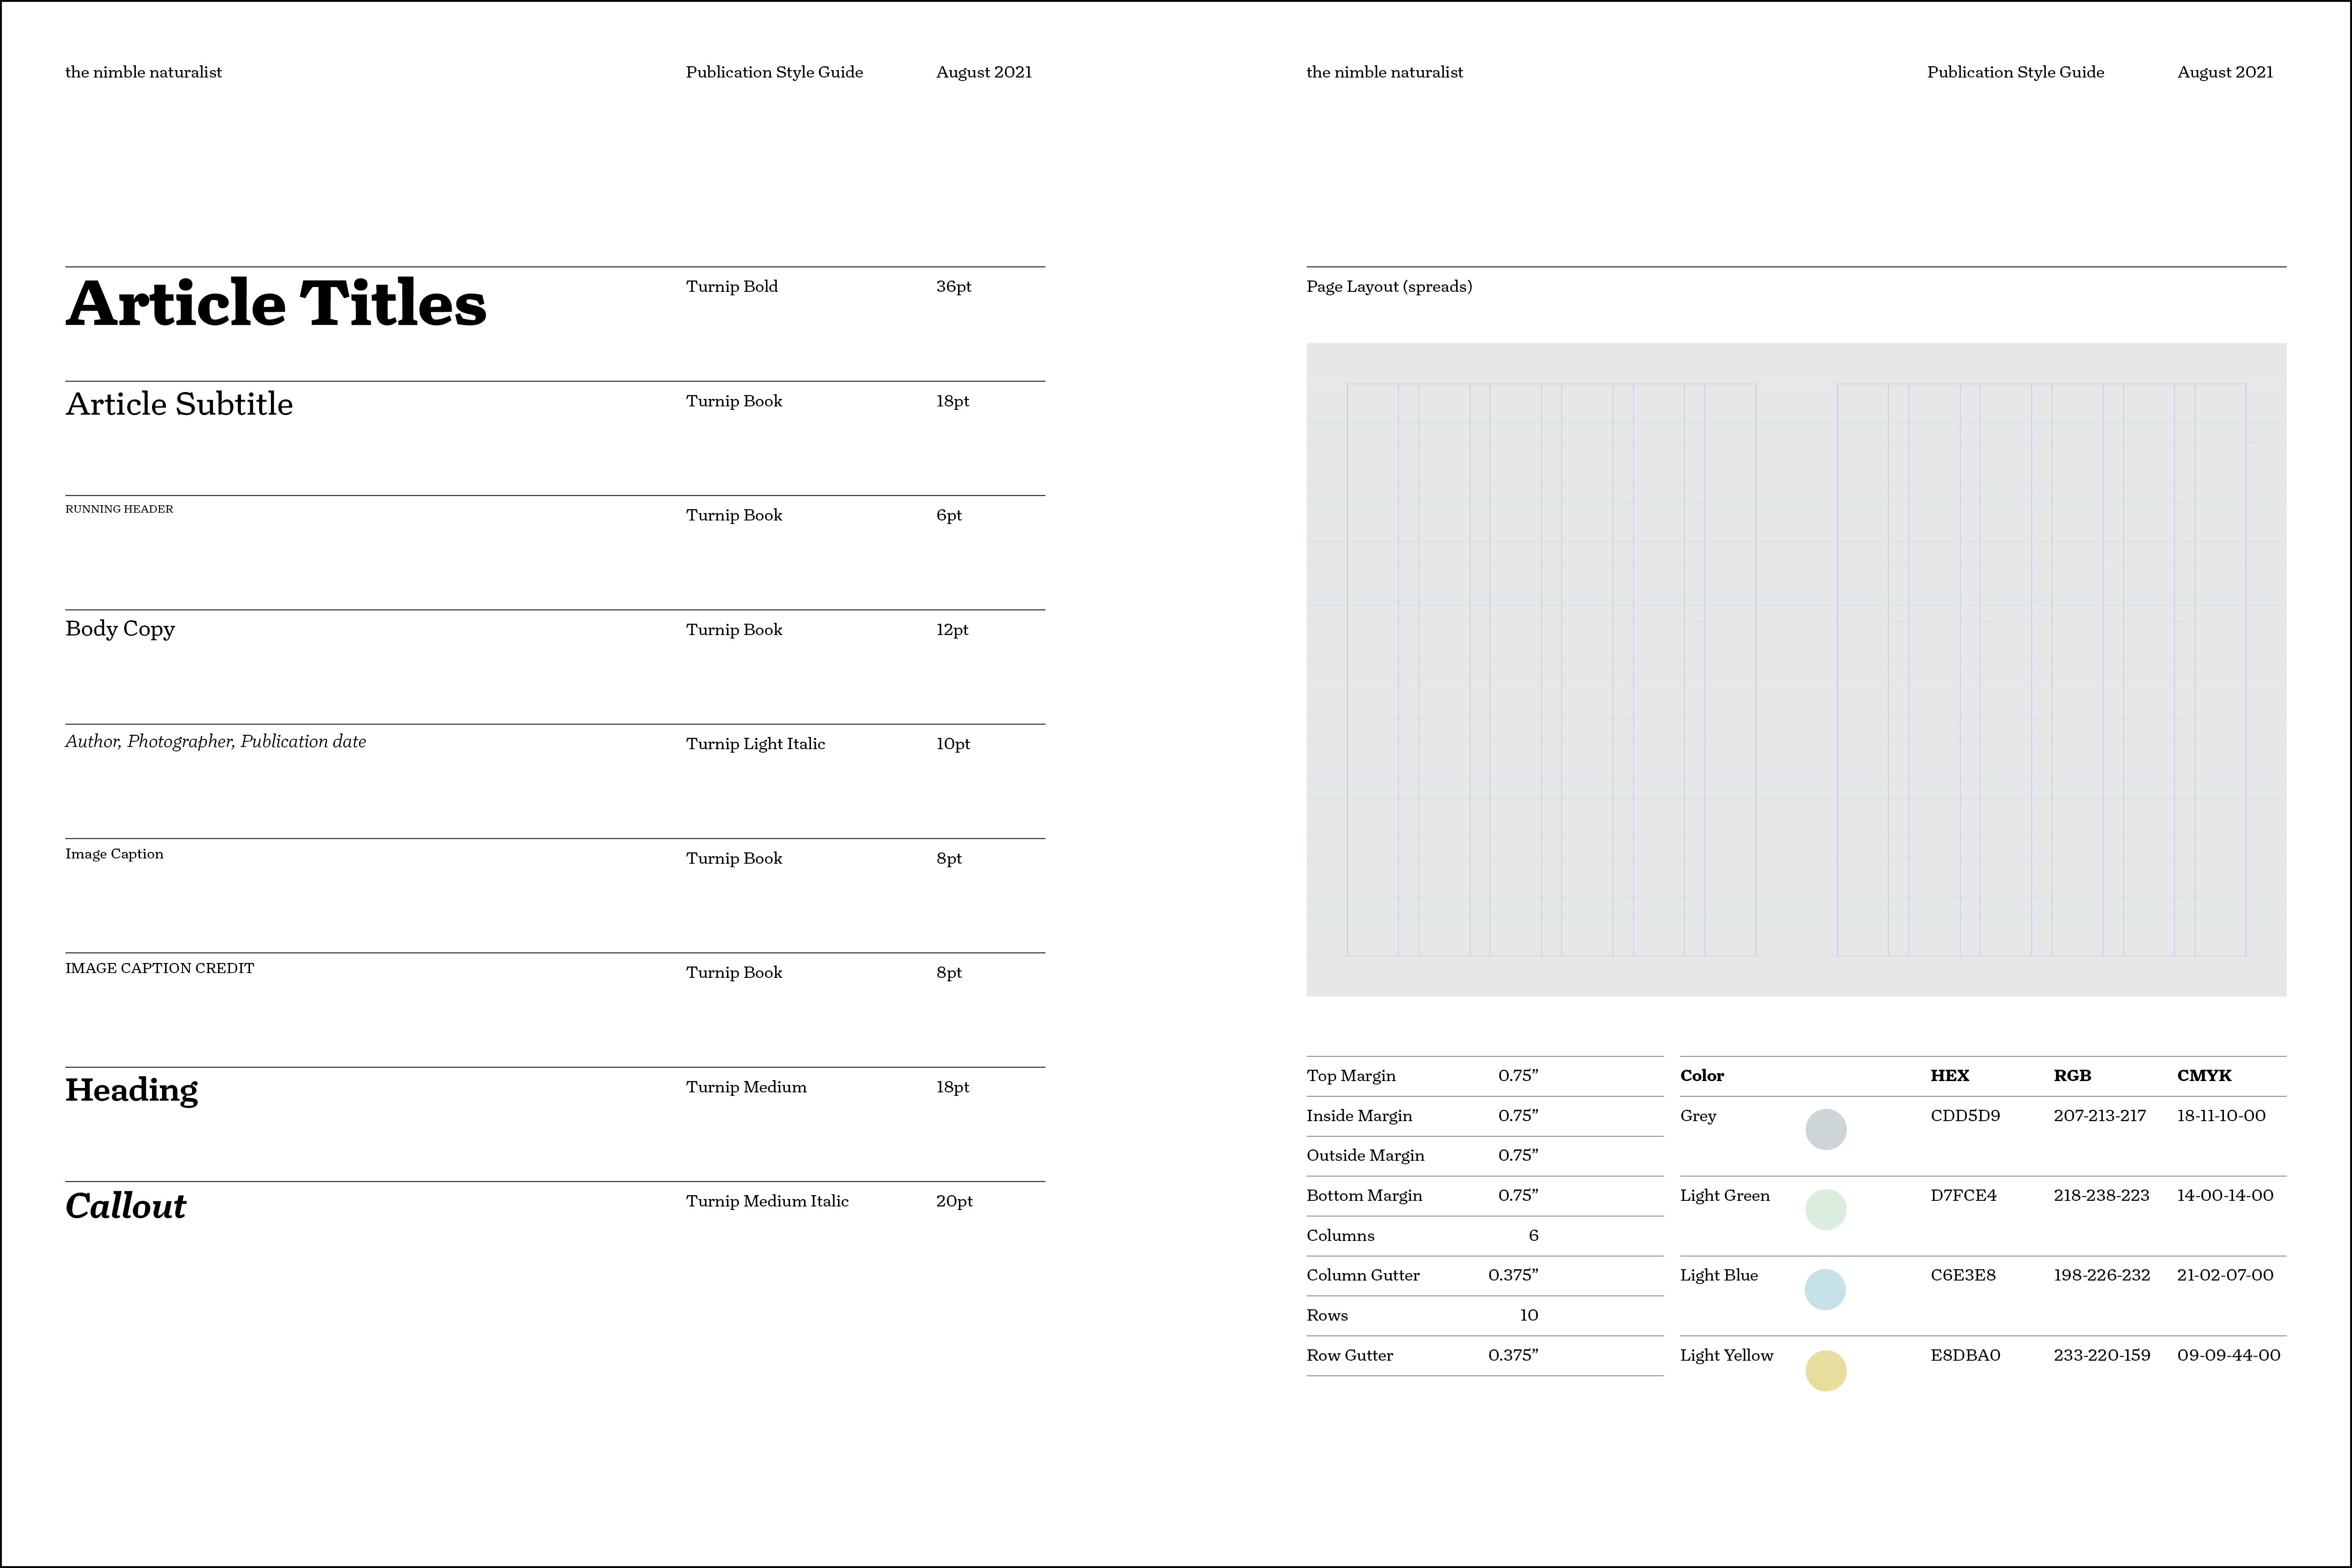Click the Page Layout (spreads) label
Viewport: 2352px width, 1568px height.
(x=1389, y=287)
